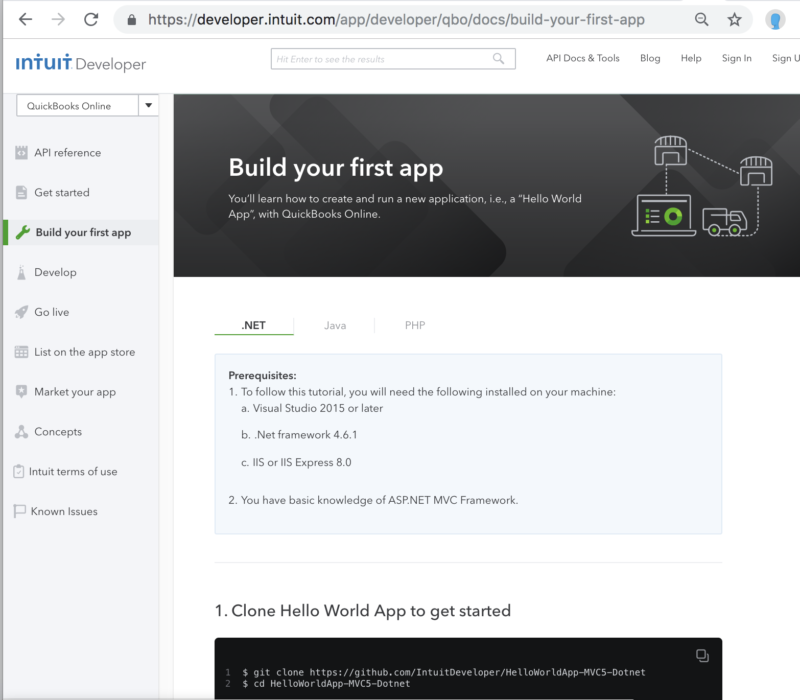Open the QuickBooks Online product selector

click(x=87, y=106)
